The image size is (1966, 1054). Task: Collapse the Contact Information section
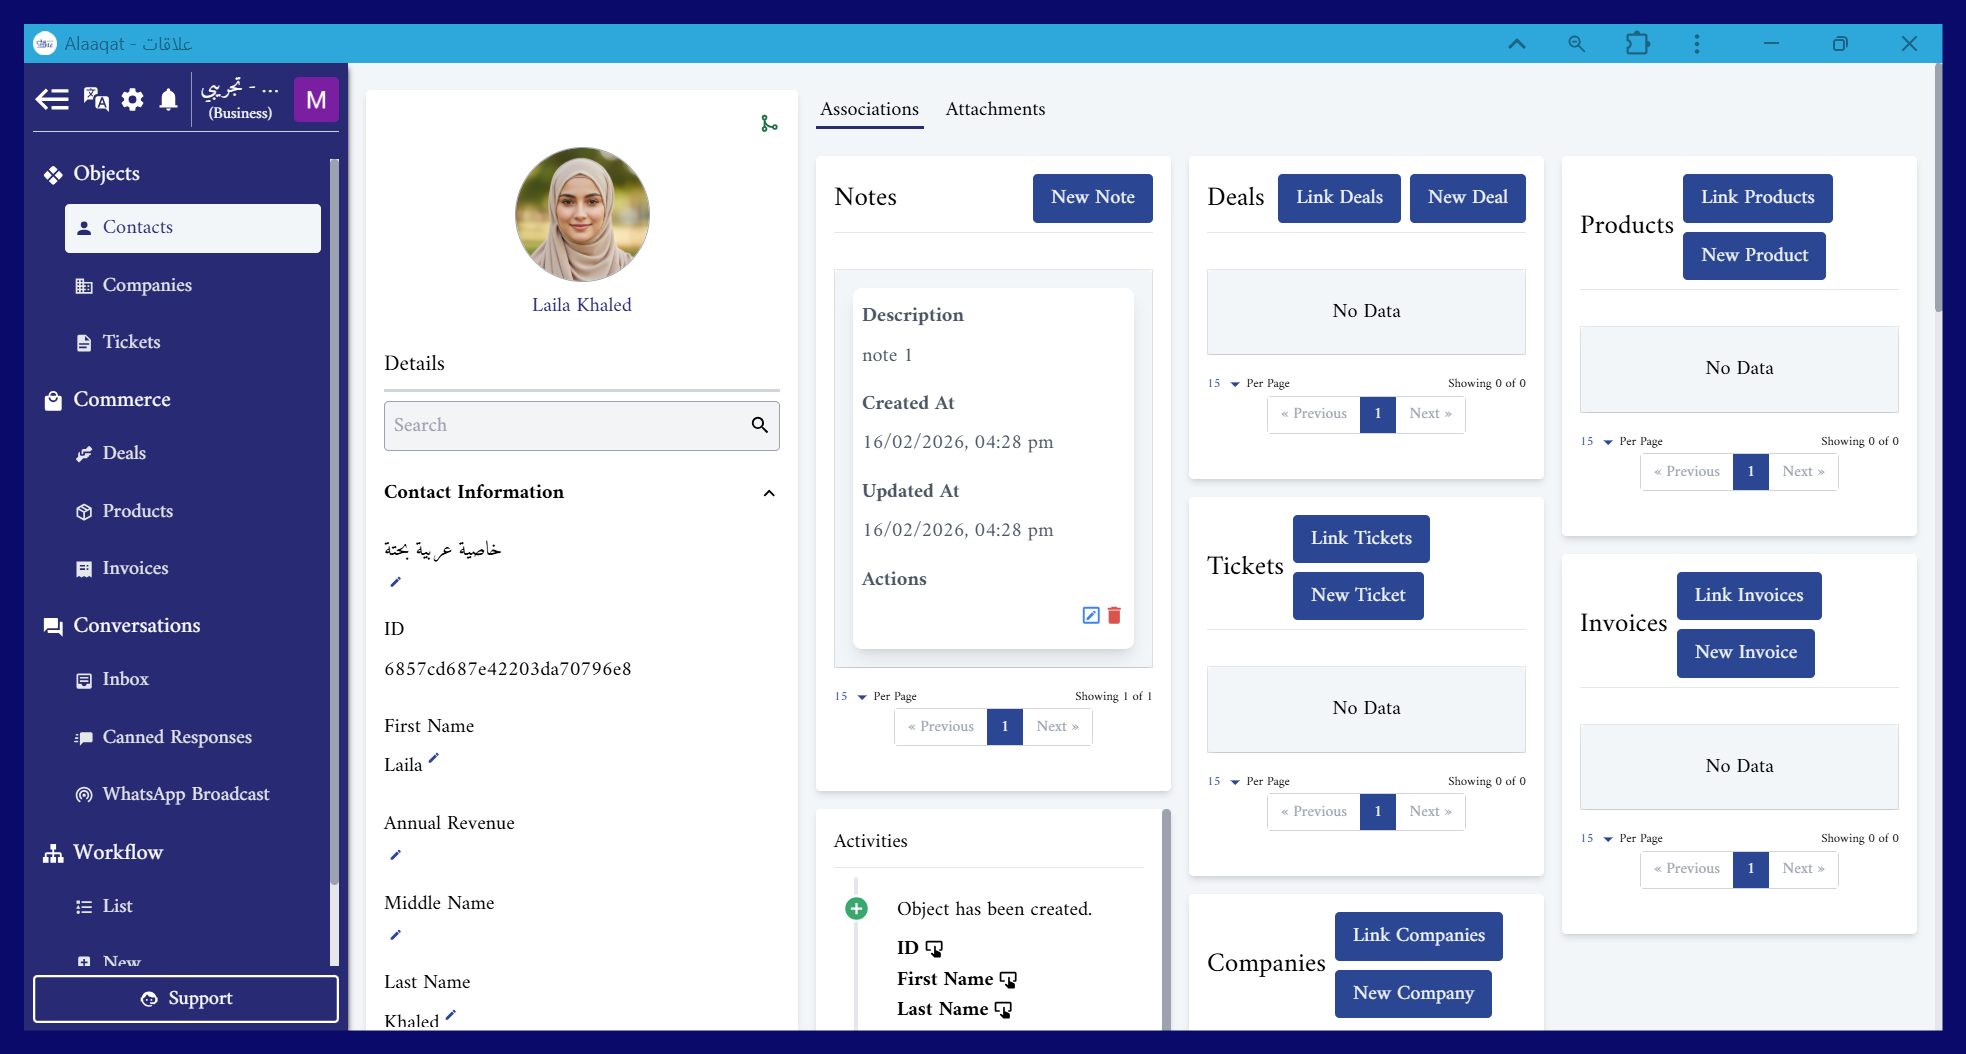tap(769, 493)
